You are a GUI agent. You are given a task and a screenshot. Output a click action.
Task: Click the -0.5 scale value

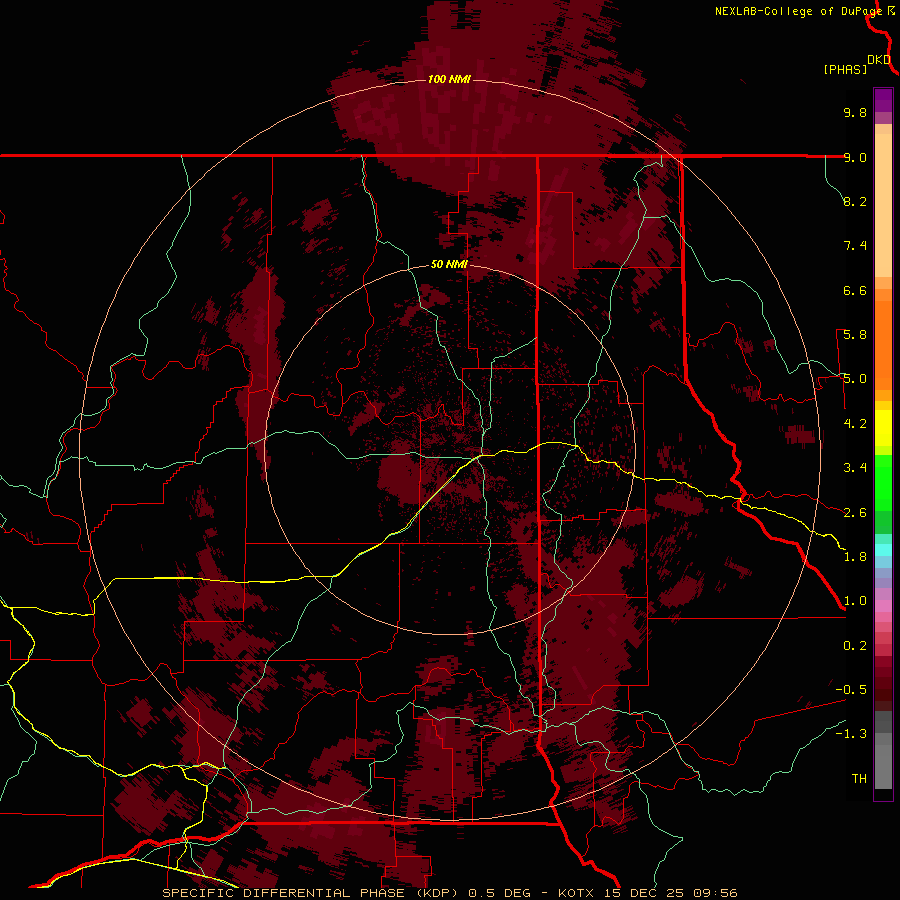[x=851, y=690]
